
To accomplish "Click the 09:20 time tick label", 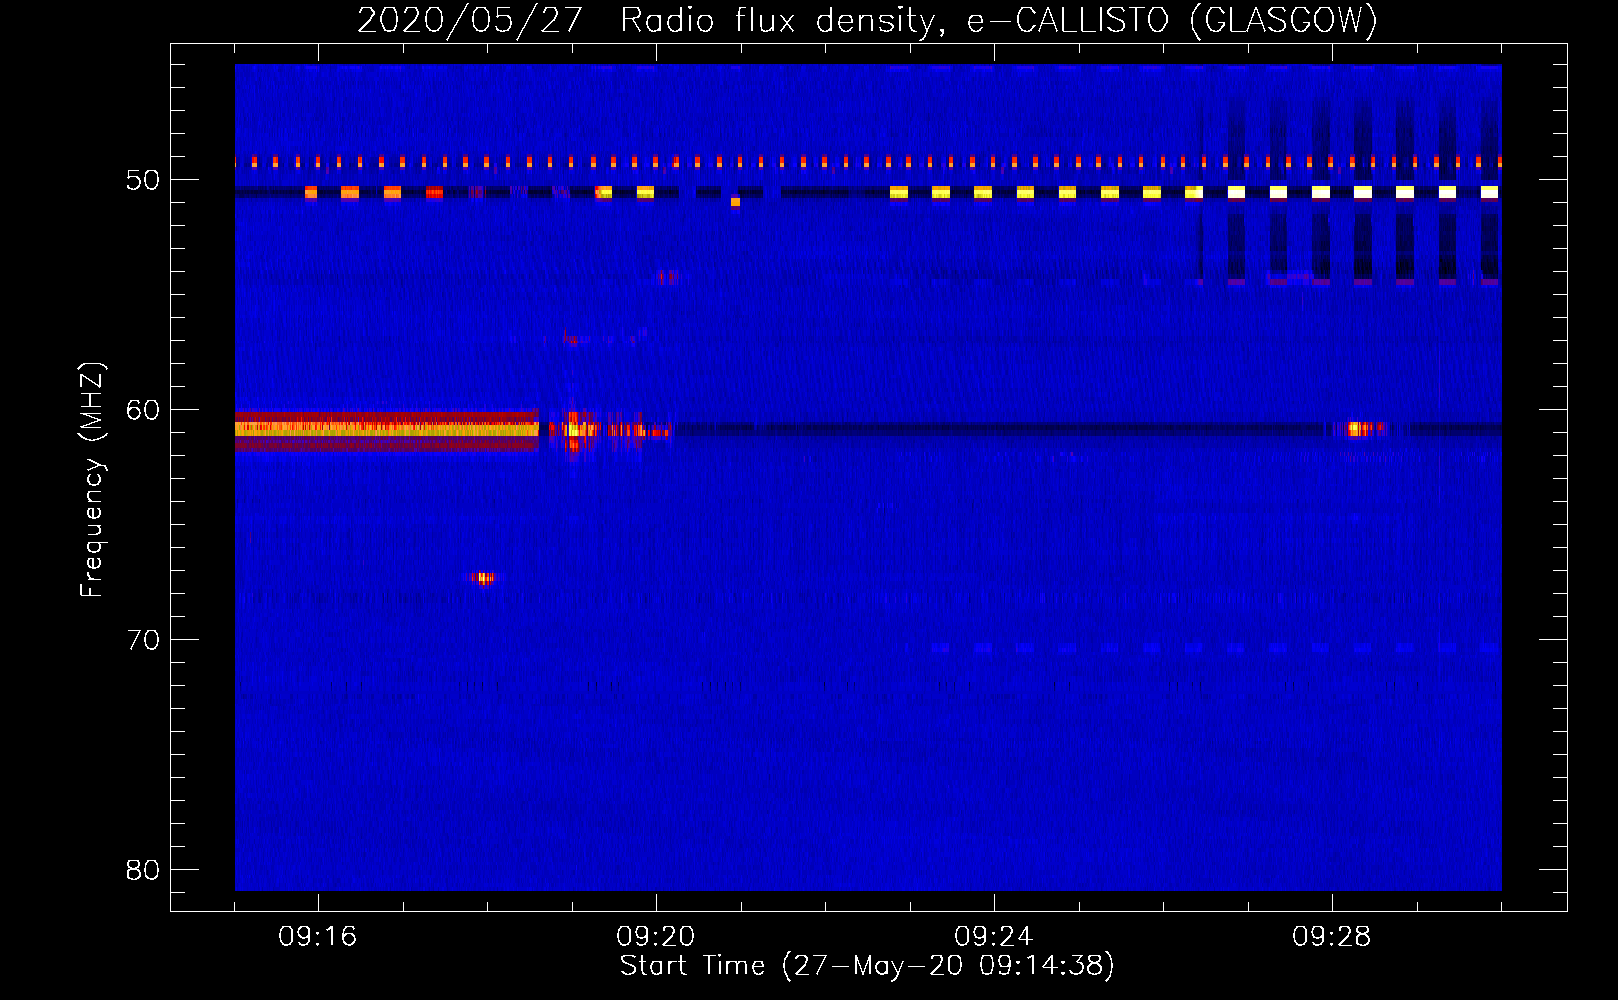I will point(656,937).
